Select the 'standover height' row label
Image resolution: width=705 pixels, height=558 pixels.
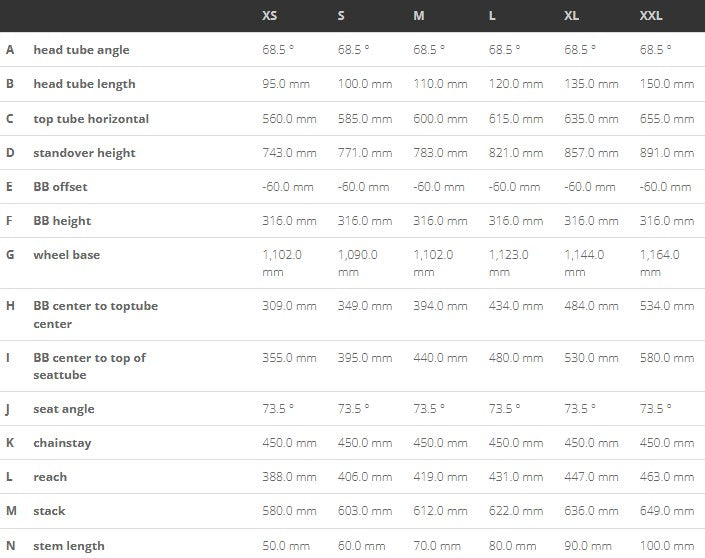click(84, 153)
